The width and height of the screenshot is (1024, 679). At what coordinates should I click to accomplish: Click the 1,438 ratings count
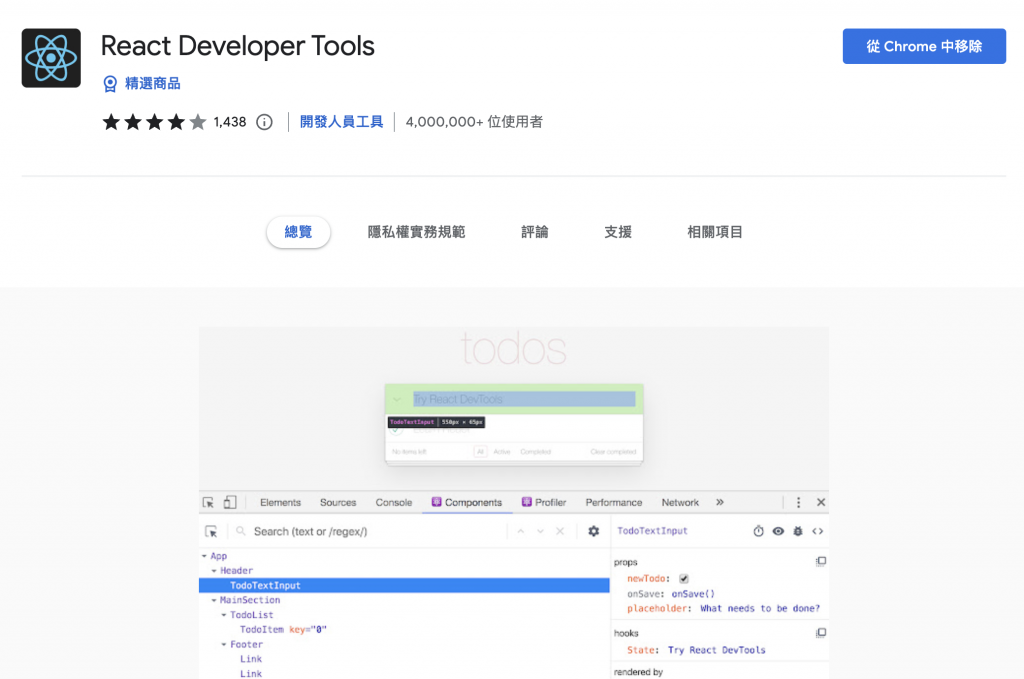point(230,122)
